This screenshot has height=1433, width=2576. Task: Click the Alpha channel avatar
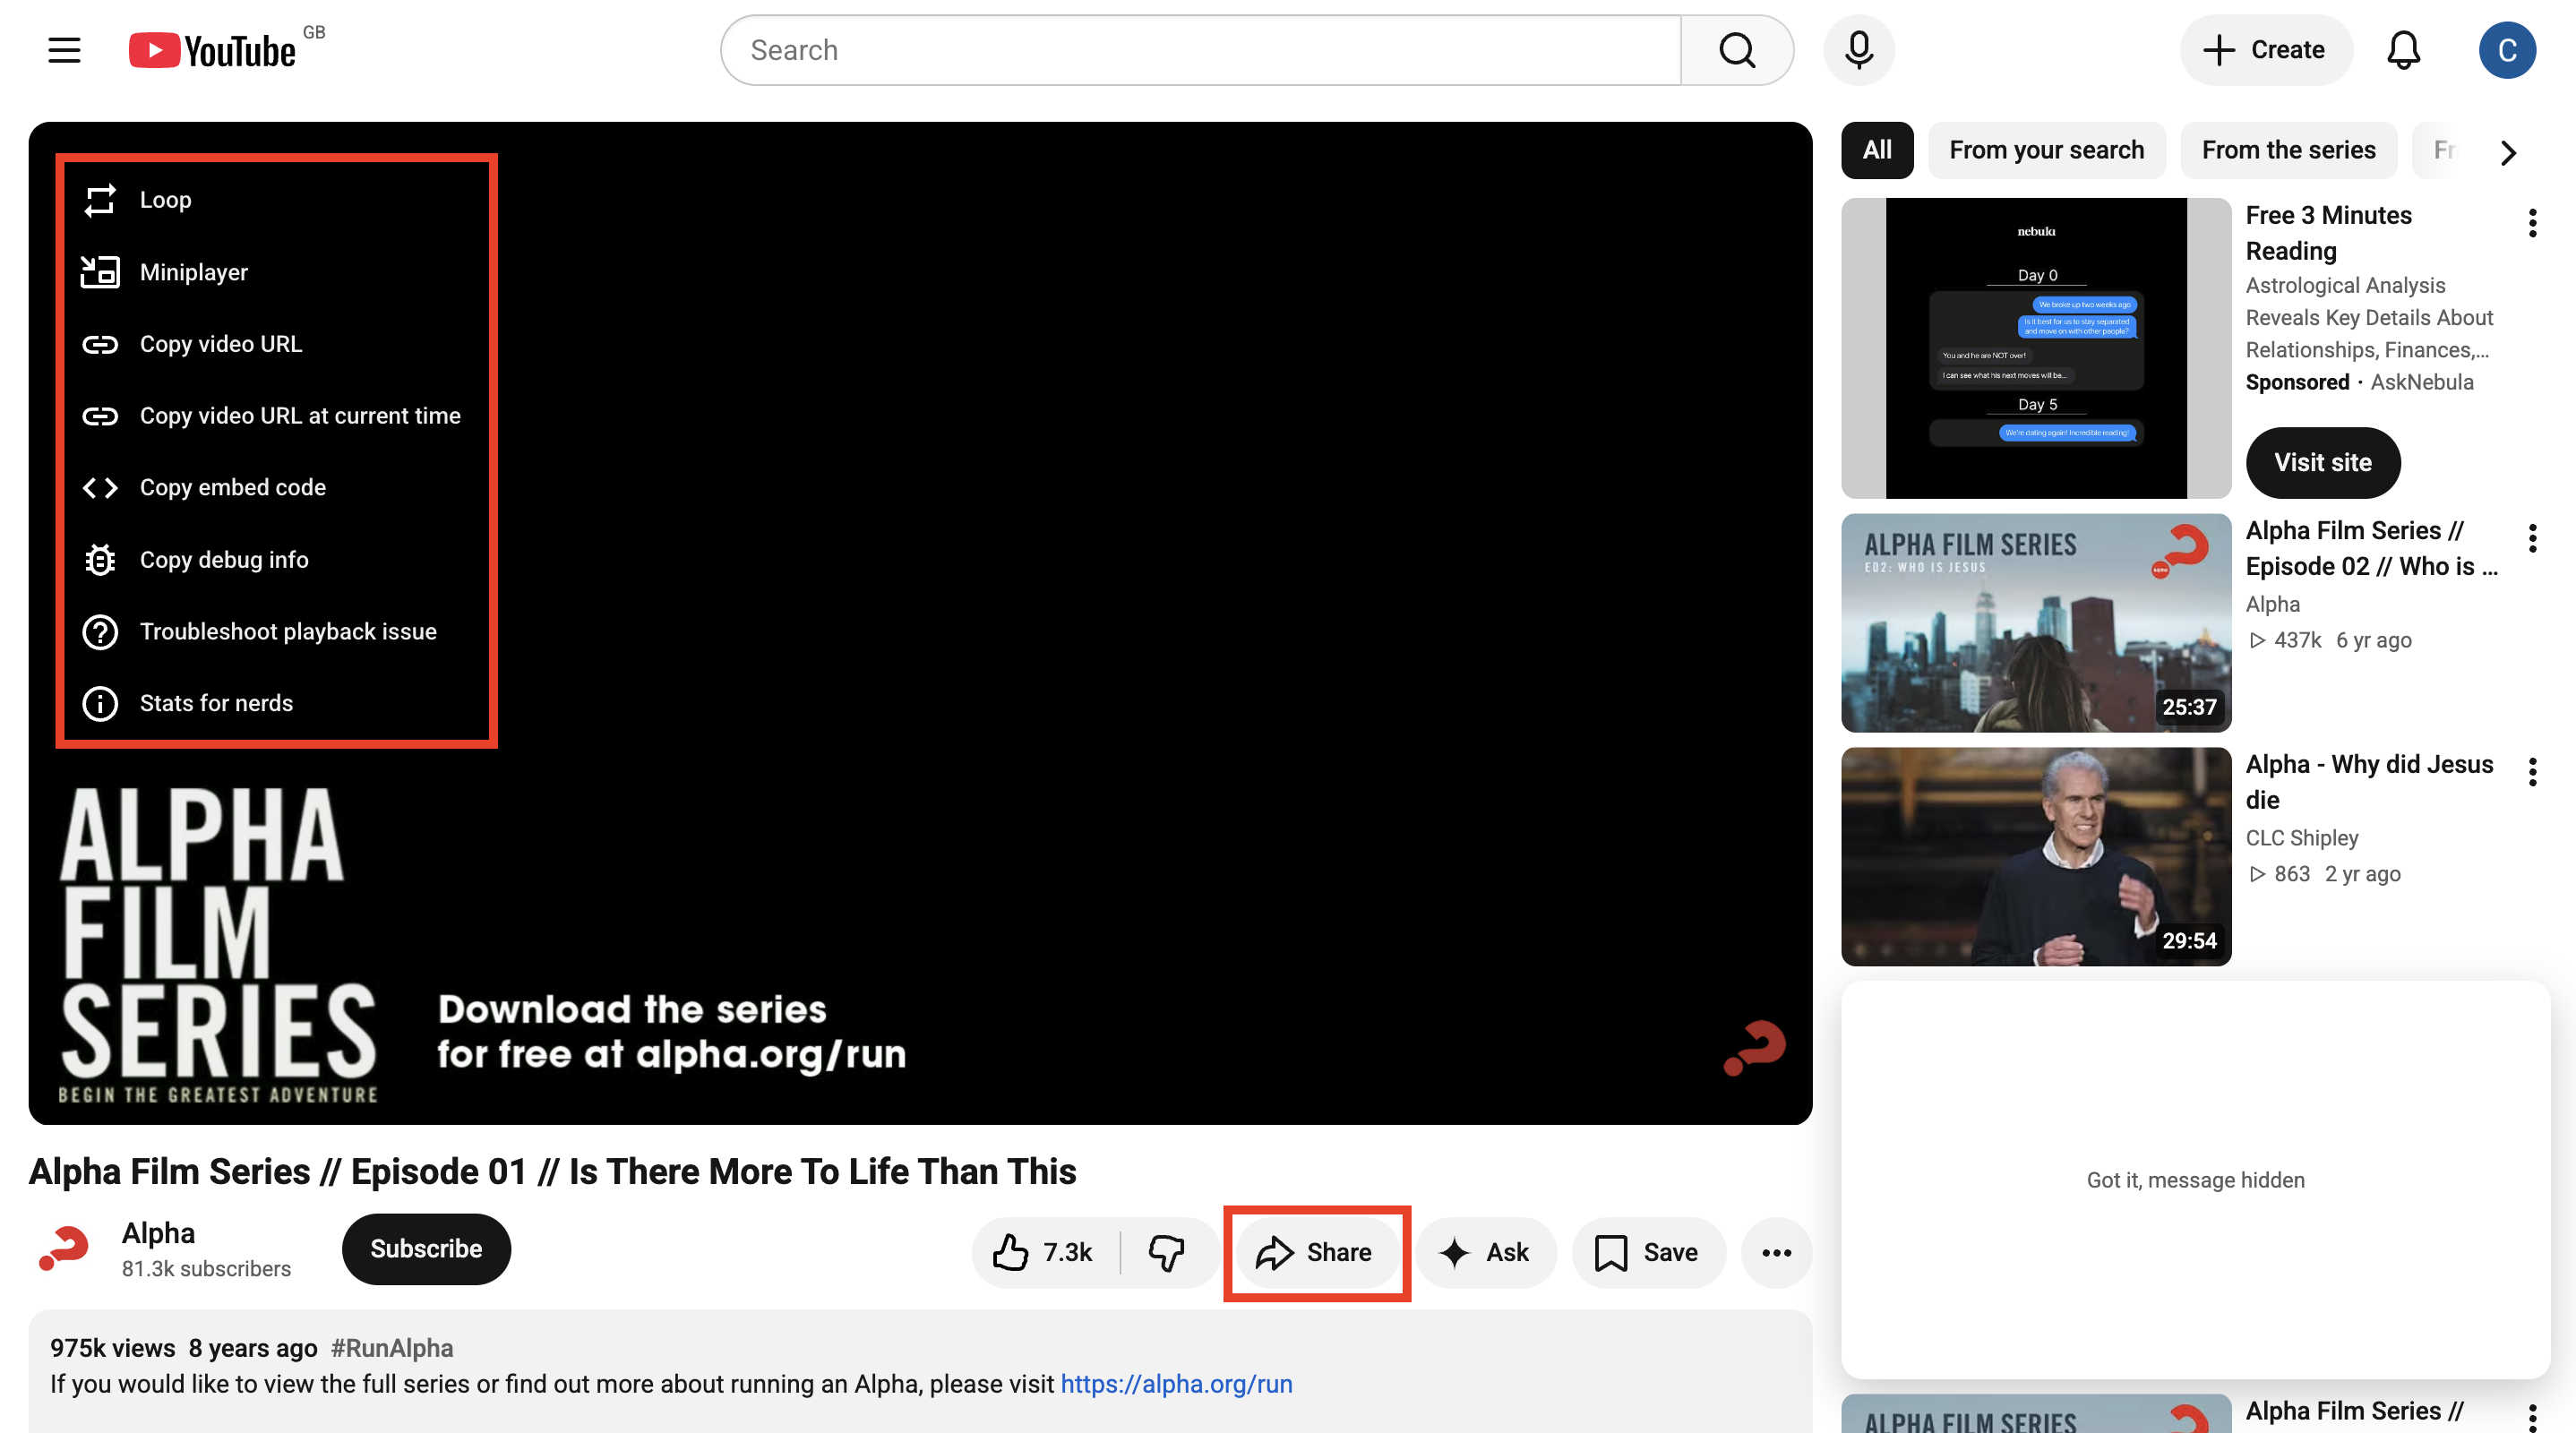[x=64, y=1249]
